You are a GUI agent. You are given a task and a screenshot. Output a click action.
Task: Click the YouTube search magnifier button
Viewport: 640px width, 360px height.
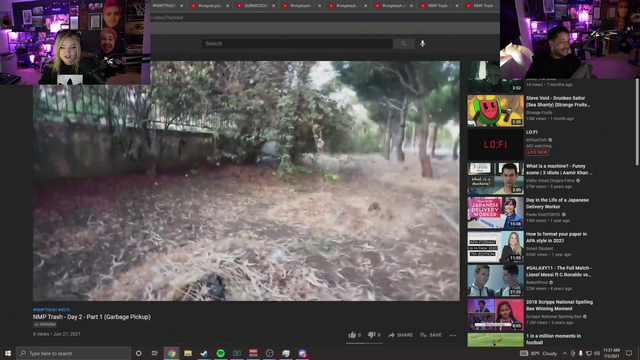404,44
